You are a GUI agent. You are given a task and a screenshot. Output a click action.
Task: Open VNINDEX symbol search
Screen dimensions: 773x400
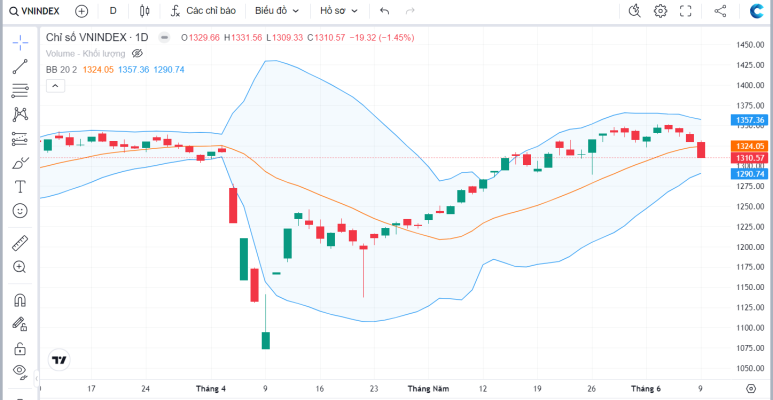click(x=35, y=11)
